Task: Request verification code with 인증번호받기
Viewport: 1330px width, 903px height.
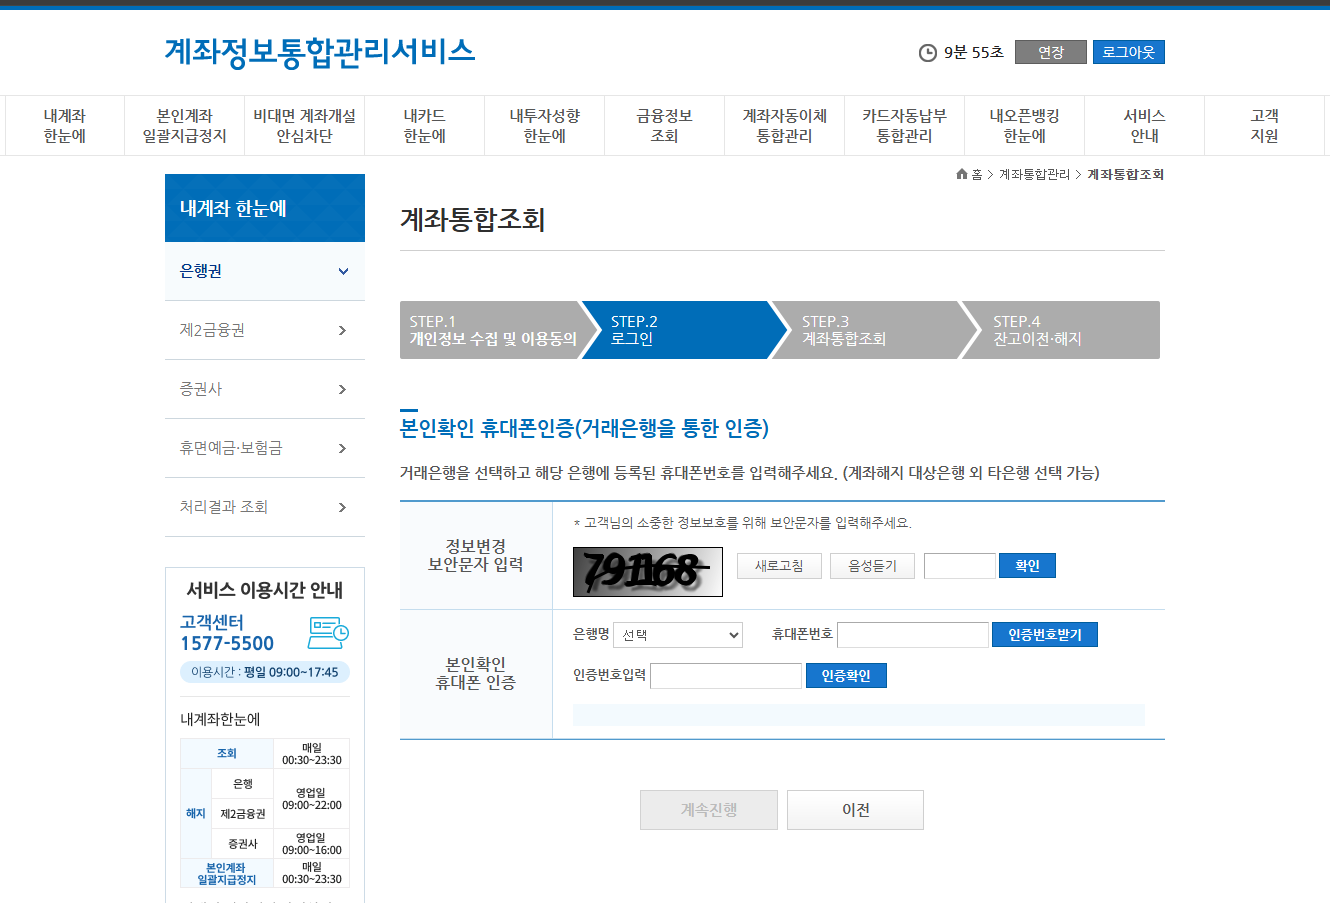Action: [1044, 634]
